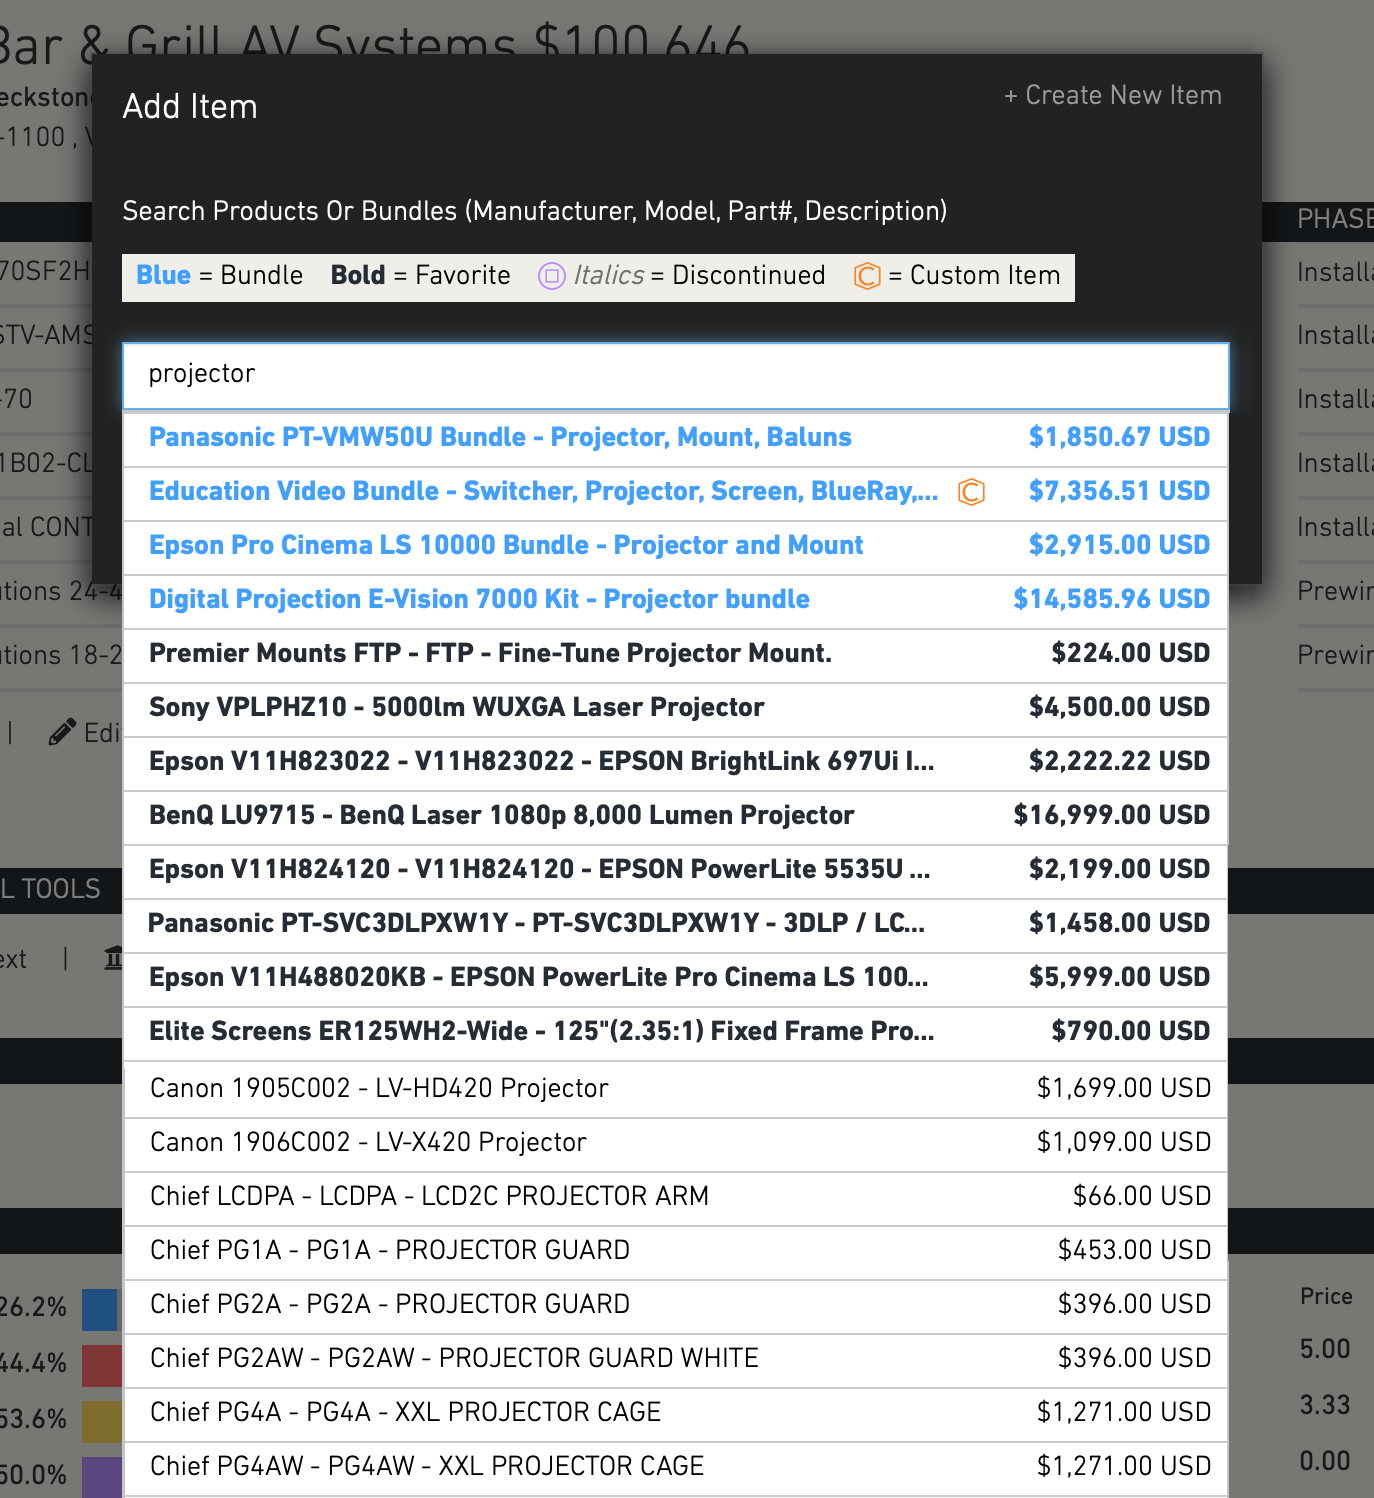1374x1498 pixels.
Task: Choose Sony VPLPHZ10 Laser Projector
Action: (675, 708)
